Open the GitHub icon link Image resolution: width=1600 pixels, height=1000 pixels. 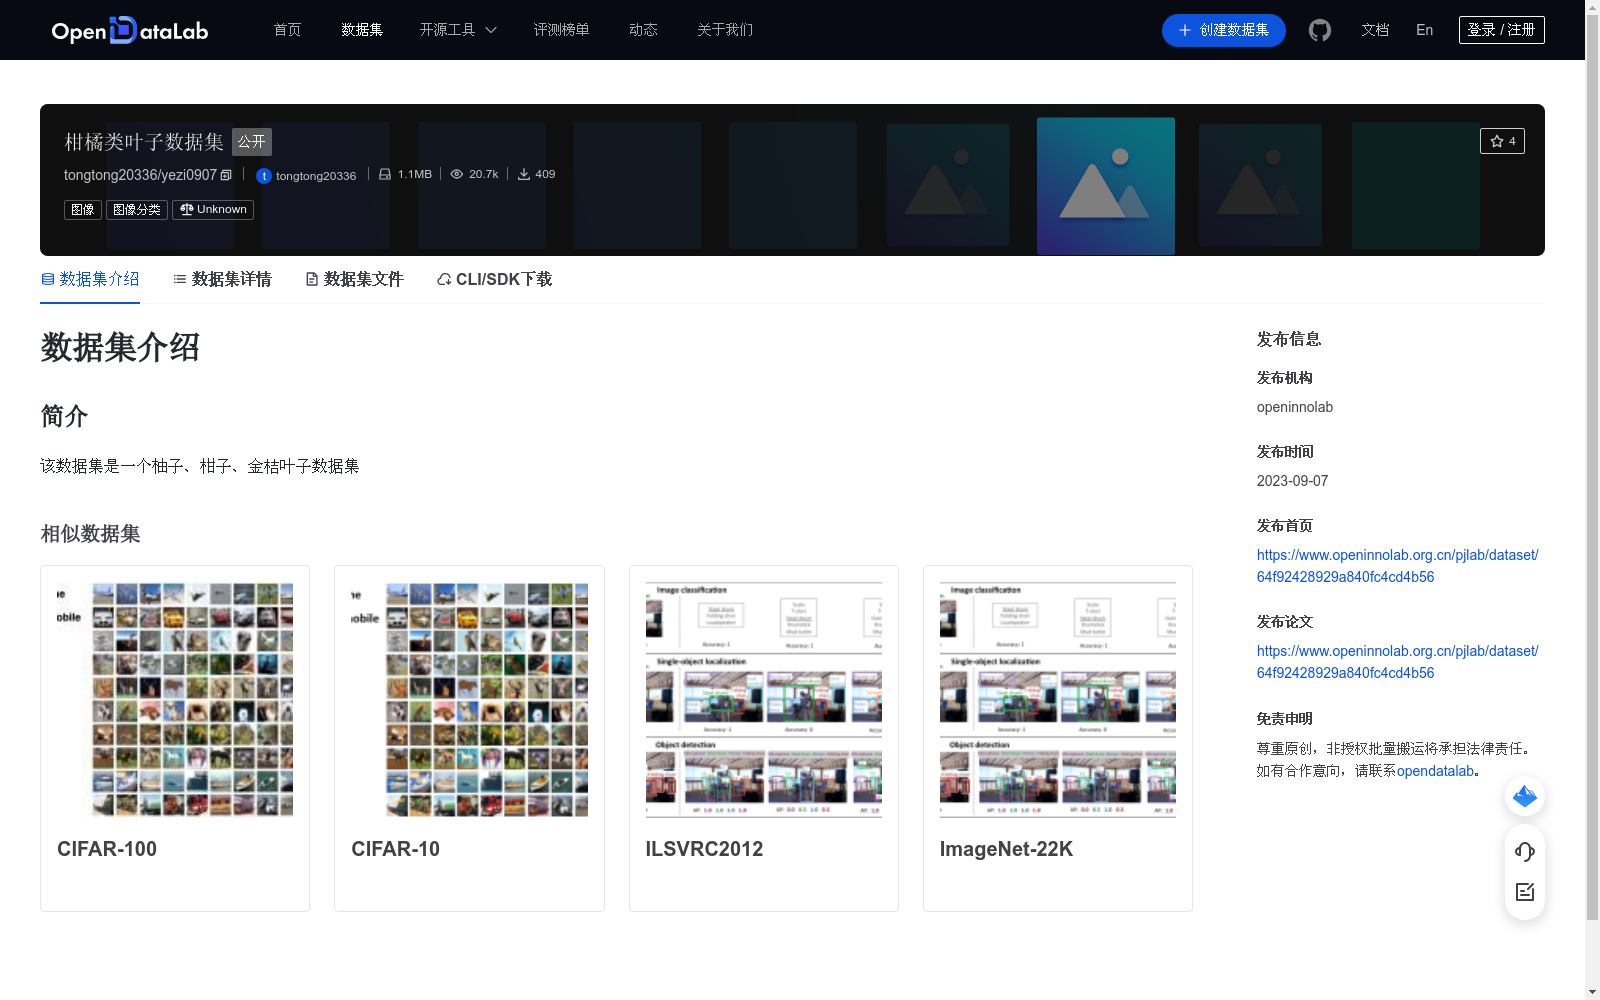[x=1320, y=30]
